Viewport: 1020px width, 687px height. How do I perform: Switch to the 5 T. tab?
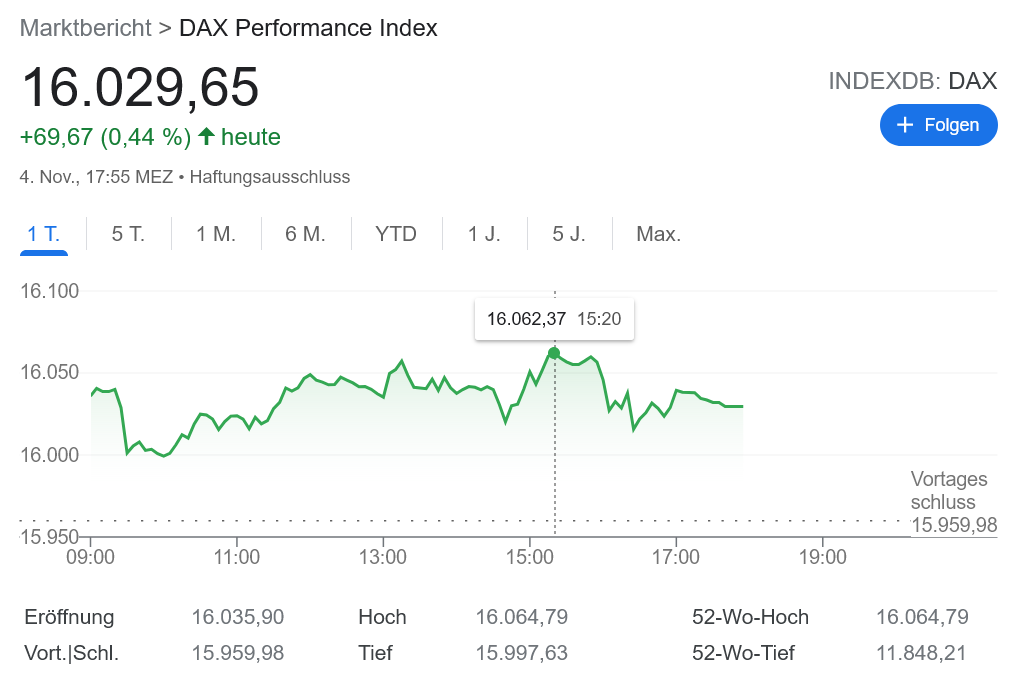click(128, 235)
